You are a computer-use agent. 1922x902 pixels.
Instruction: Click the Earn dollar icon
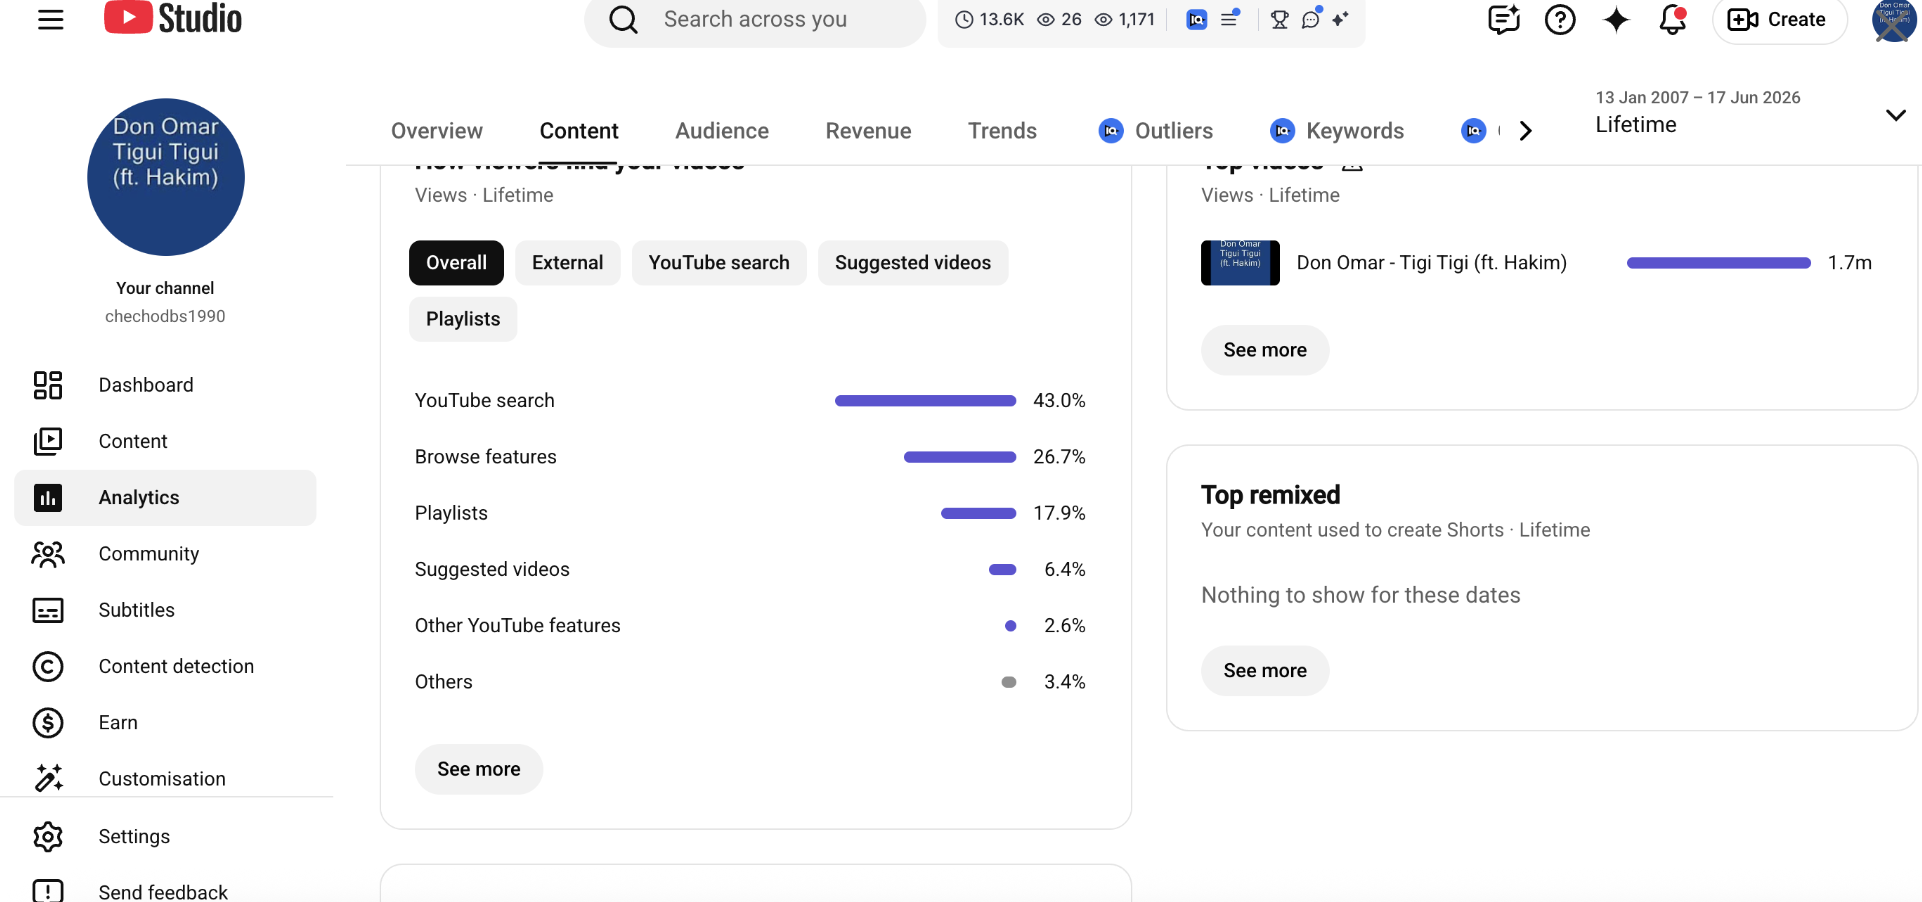coord(48,723)
